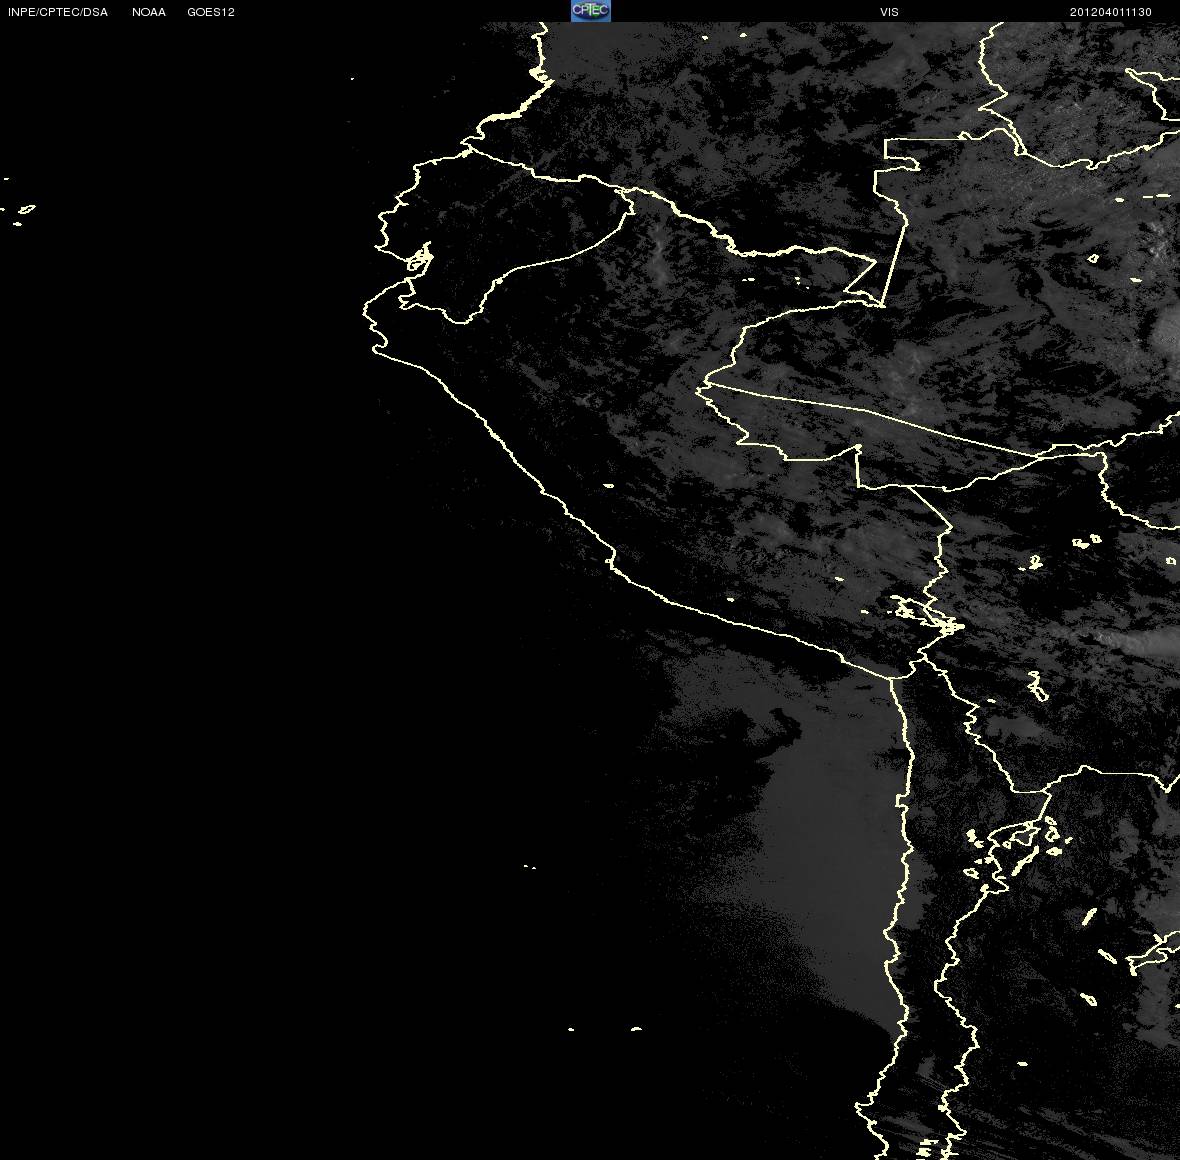Image resolution: width=1180 pixels, height=1160 pixels.
Task: Click the NOAA label in header
Action: 149,12
